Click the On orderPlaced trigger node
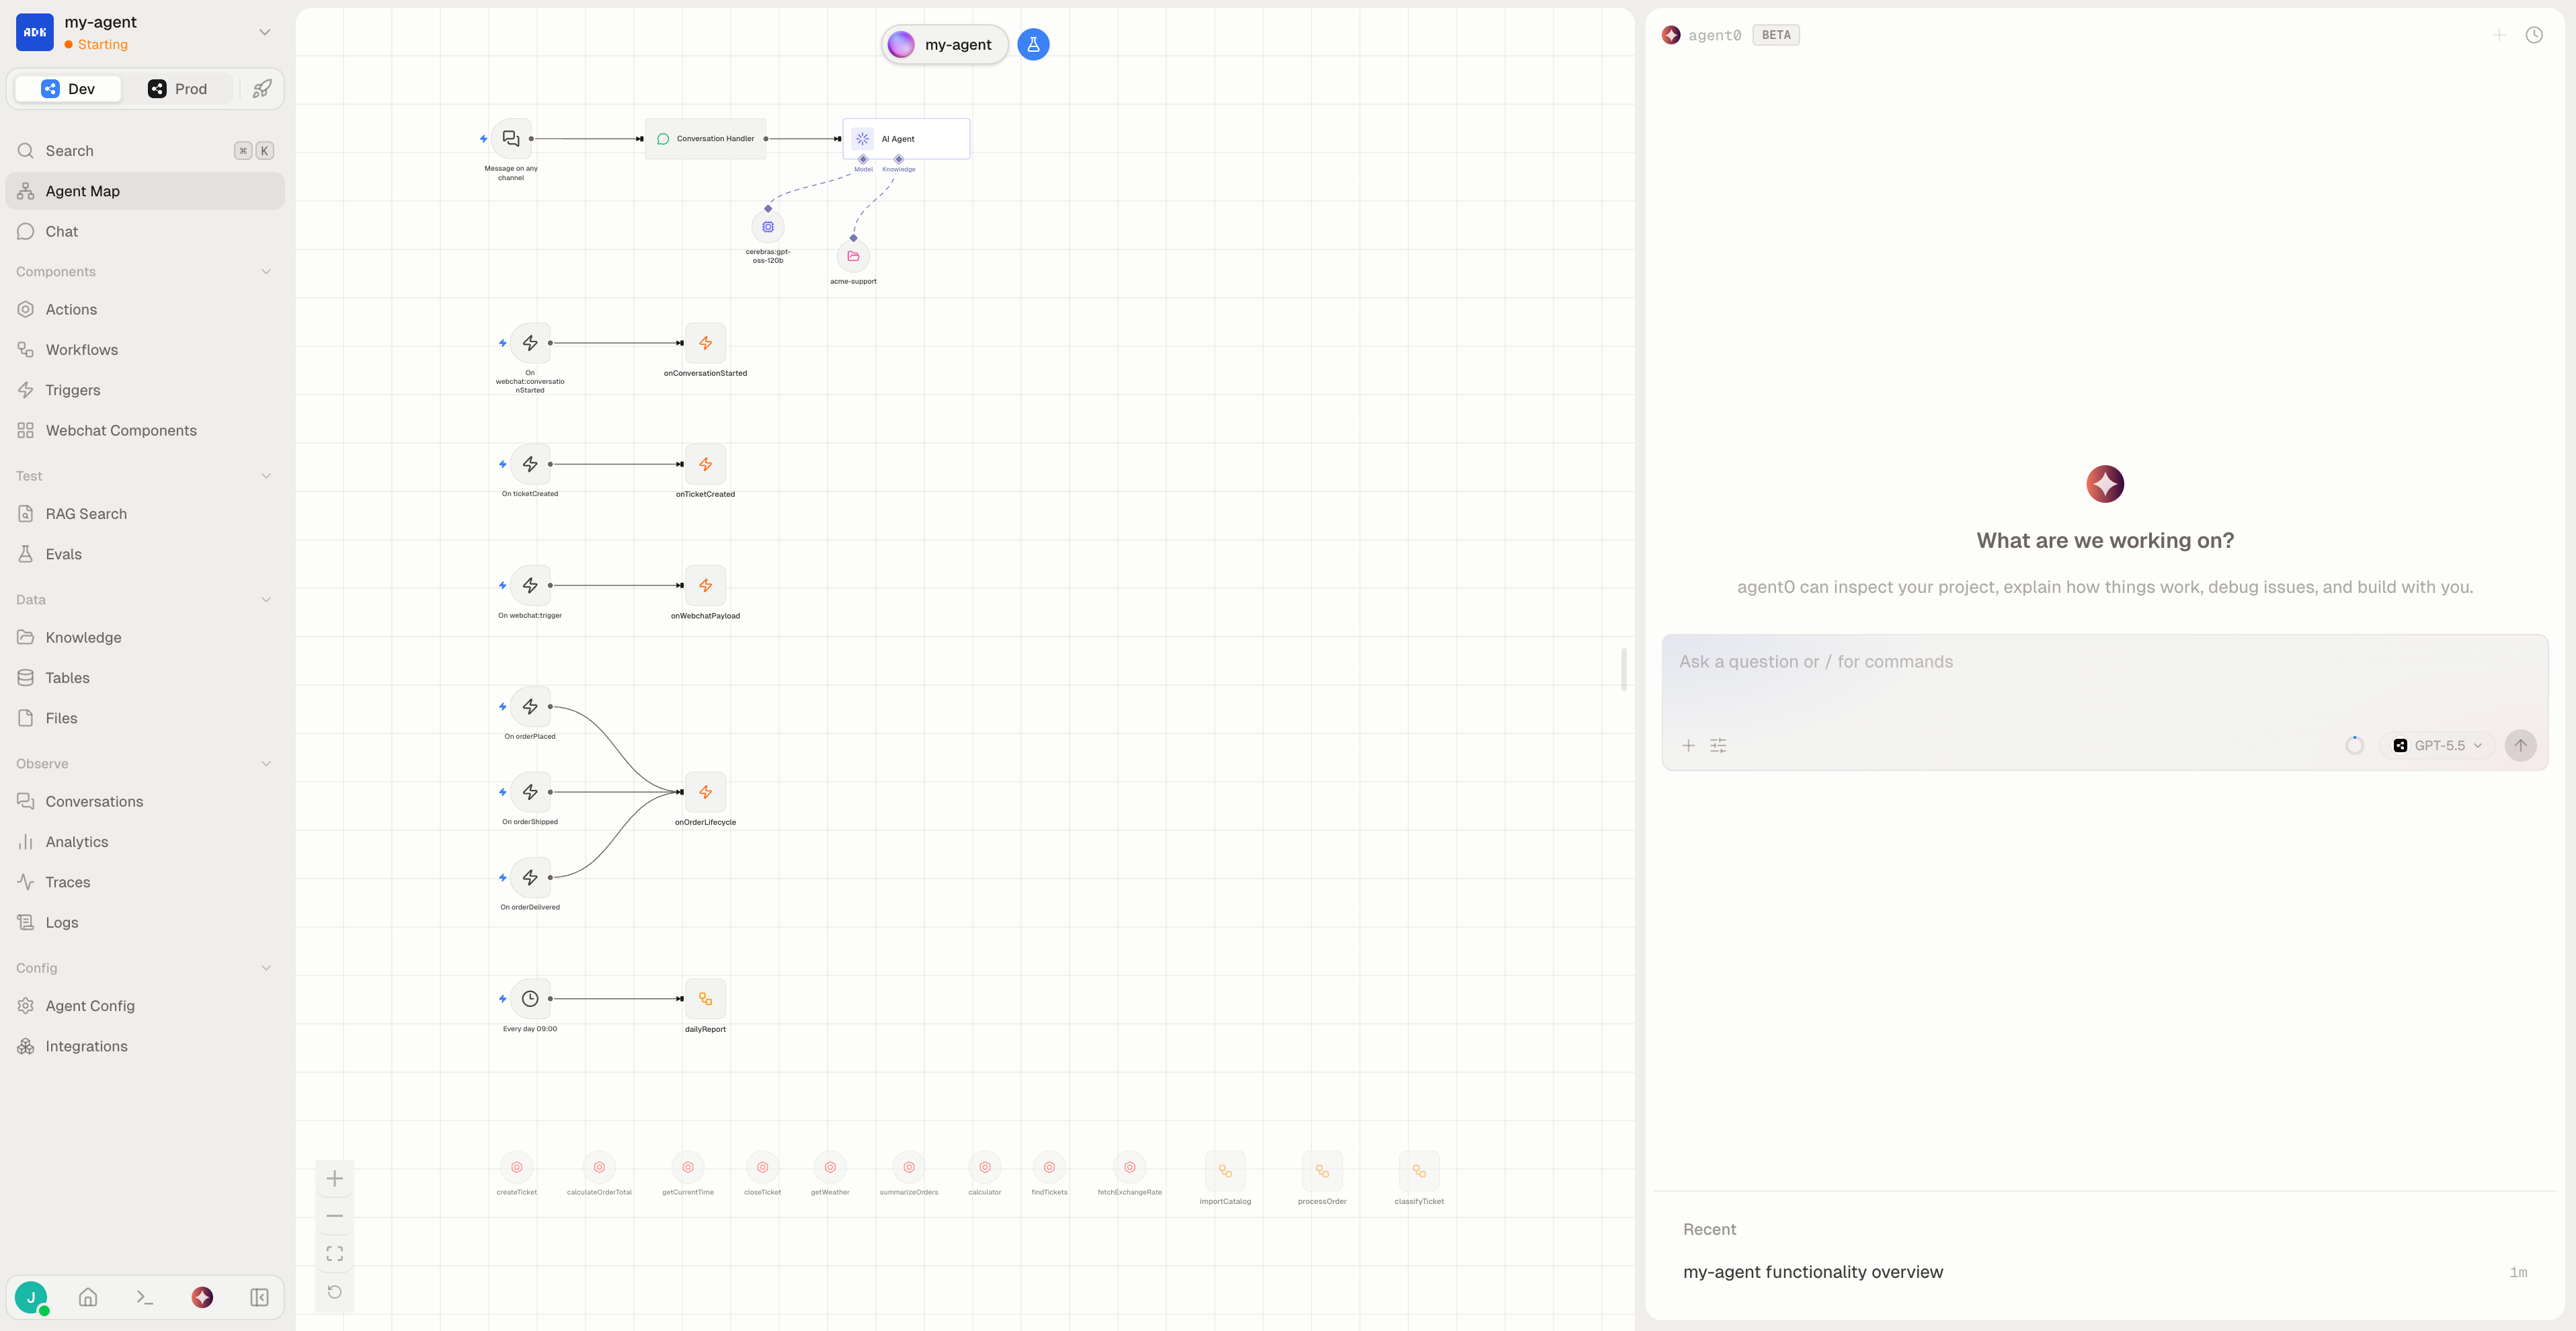Viewport: 2576px width, 1331px height. coord(530,706)
